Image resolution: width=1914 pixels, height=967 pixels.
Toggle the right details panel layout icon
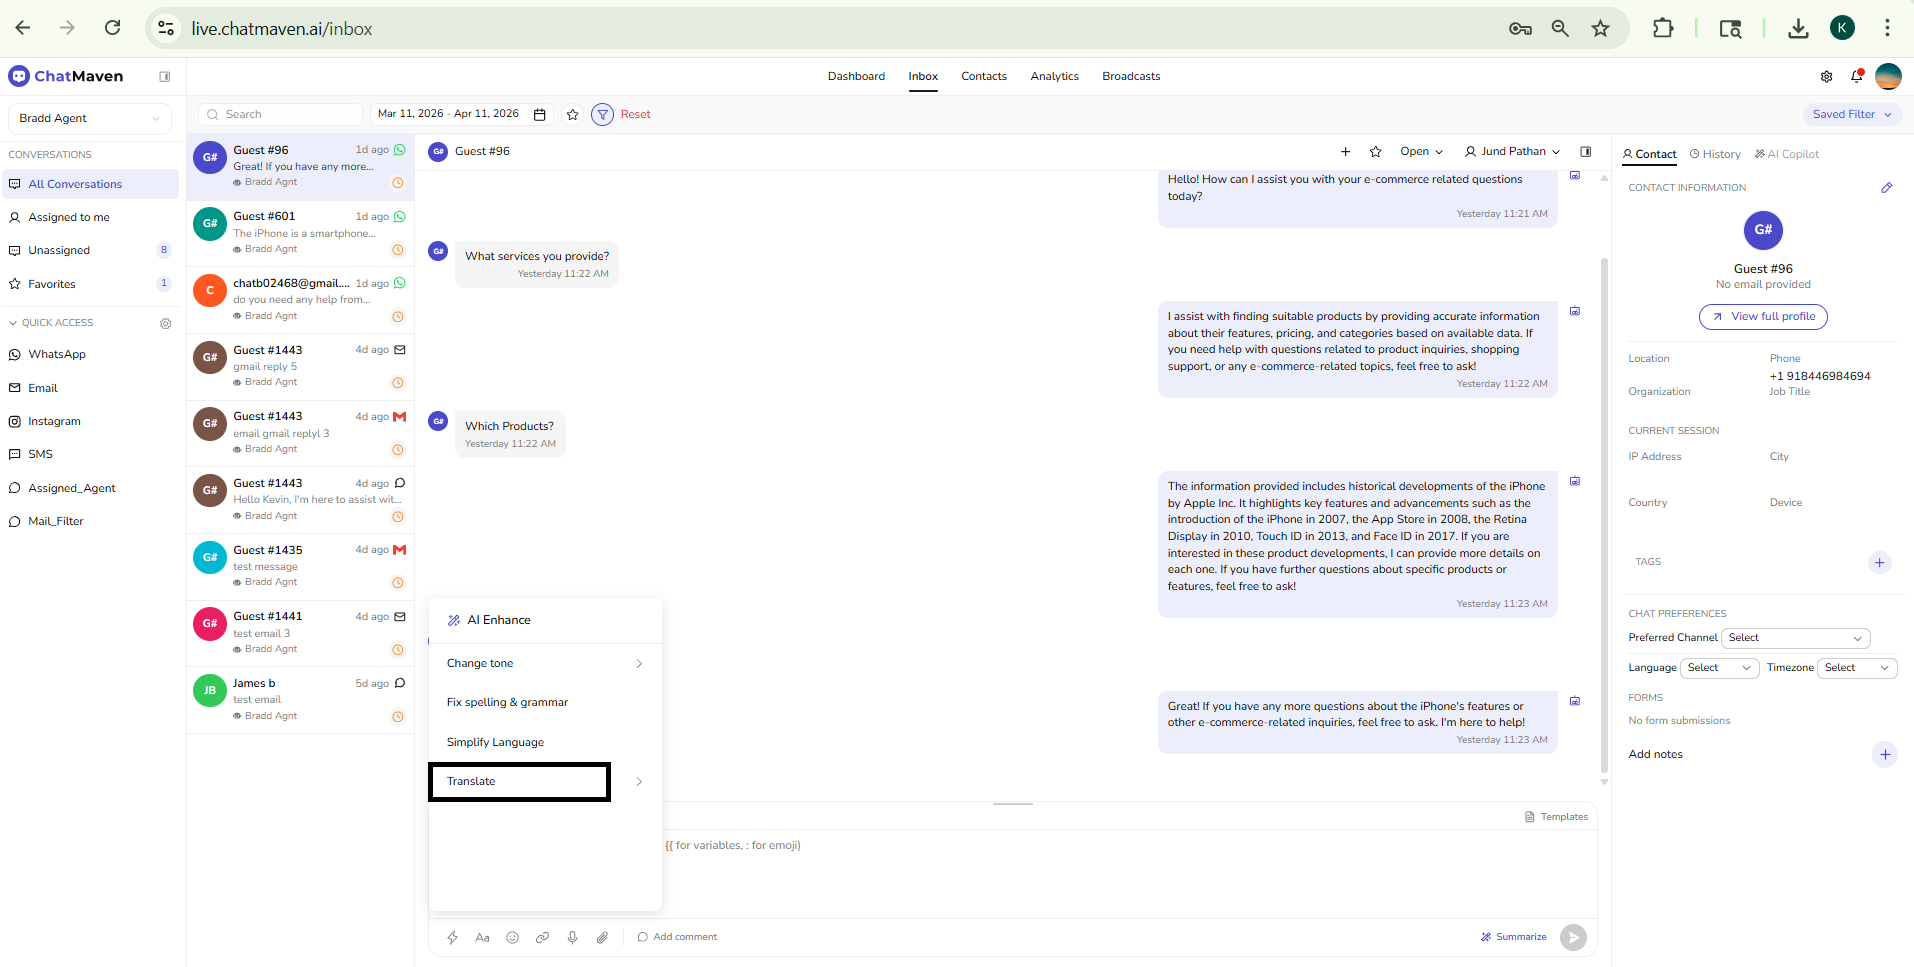pyautogui.click(x=1585, y=151)
